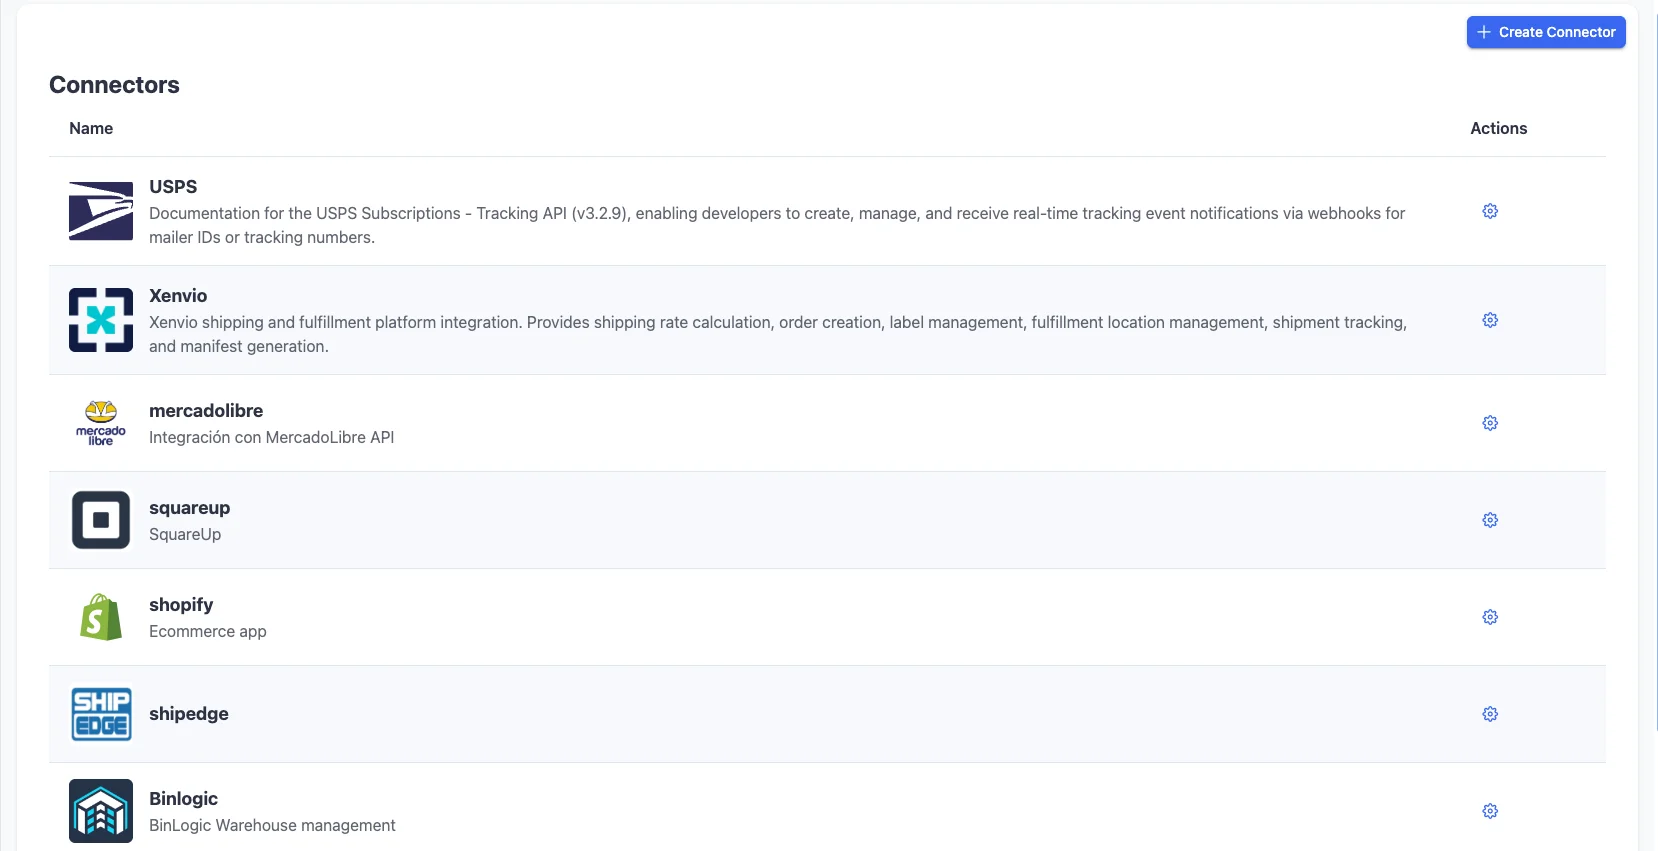Open settings gear for Xenvio connector
This screenshot has width=1658, height=851.
click(1490, 320)
